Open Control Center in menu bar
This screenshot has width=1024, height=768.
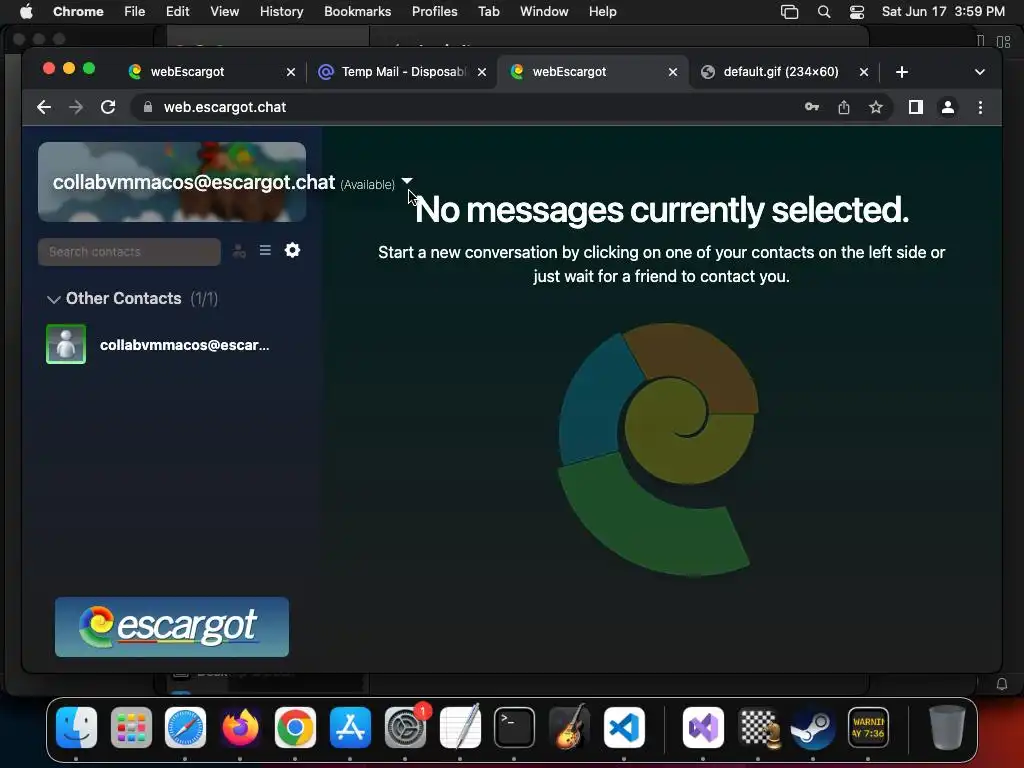point(857,12)
